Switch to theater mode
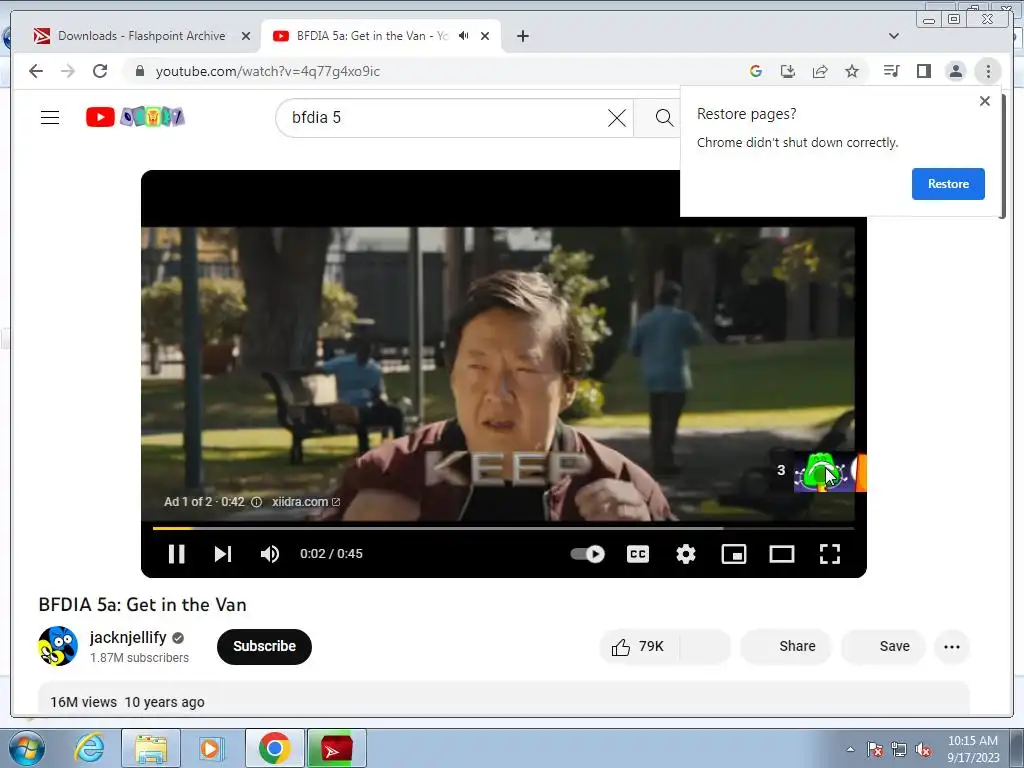Image resolution: width=1024 pixels, height=768 pixels. click(782, 554)
